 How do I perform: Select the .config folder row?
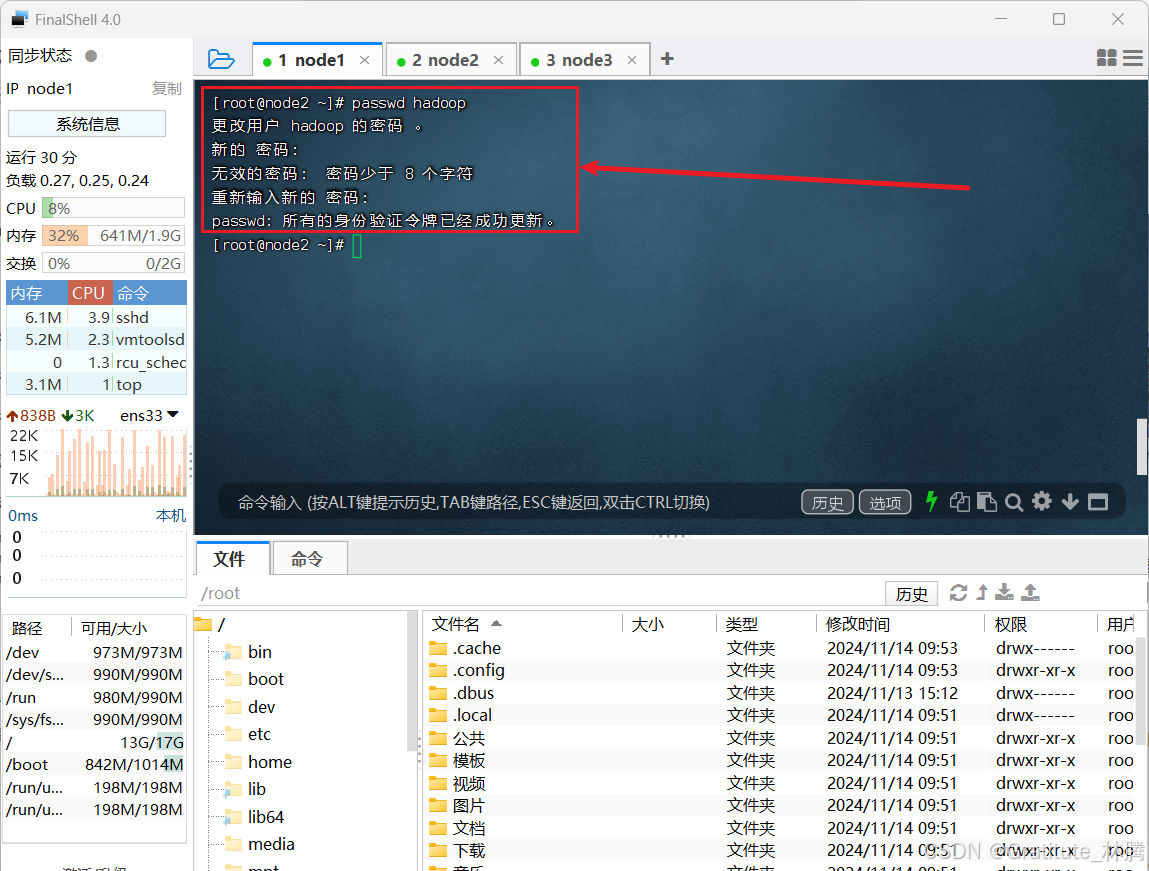tap(779, 670)
